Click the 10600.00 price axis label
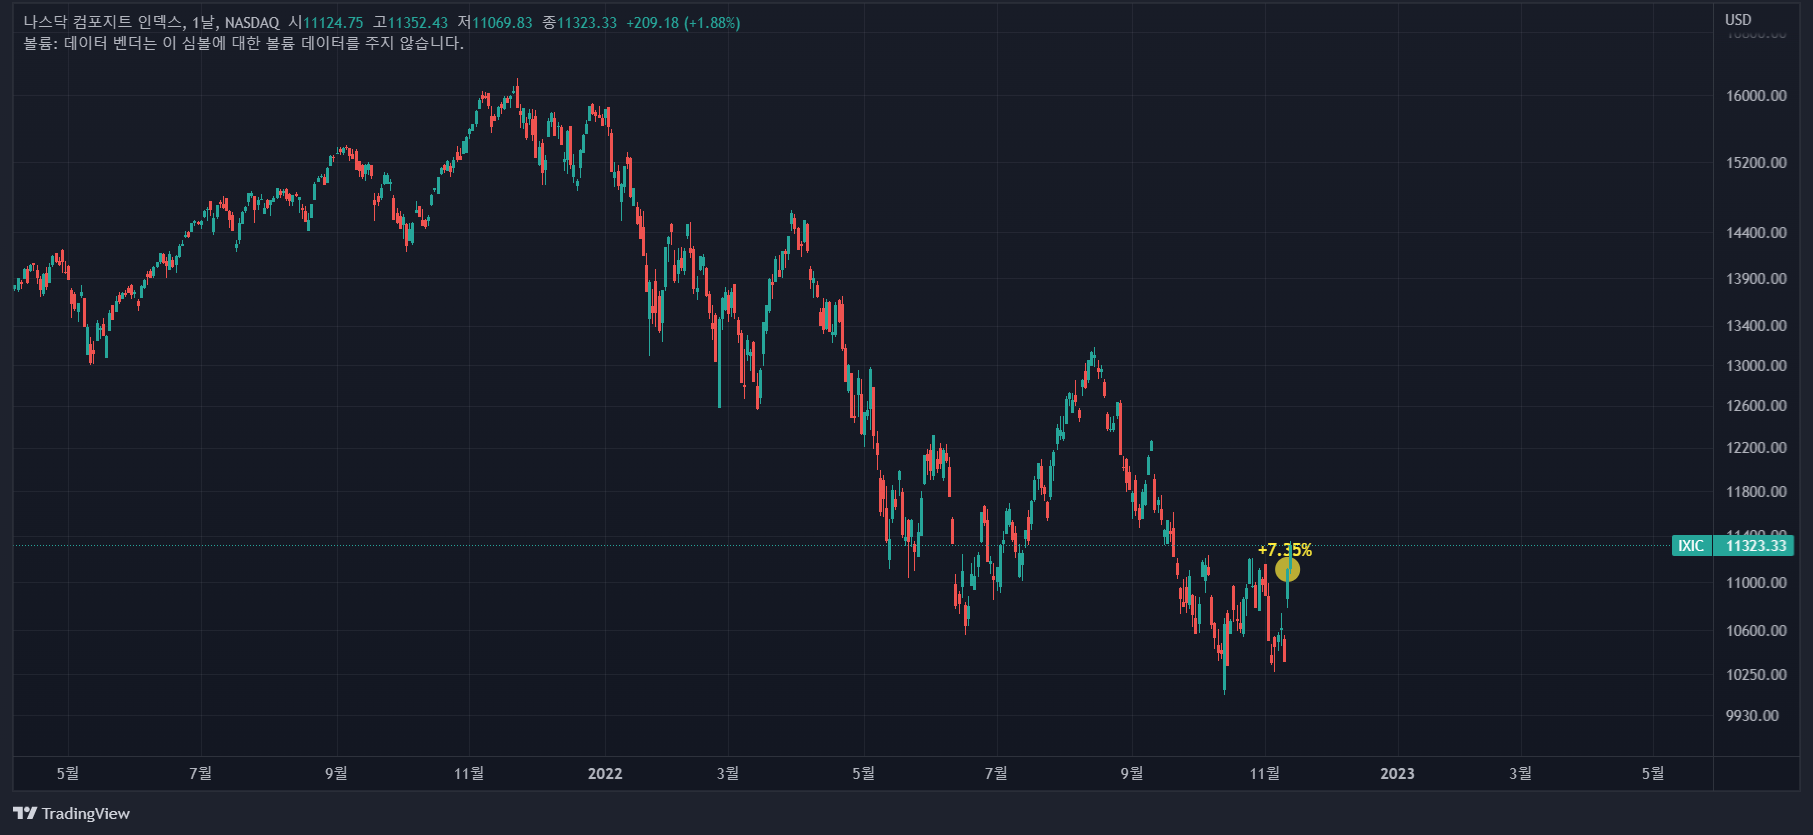 [x=1756, y=631]
